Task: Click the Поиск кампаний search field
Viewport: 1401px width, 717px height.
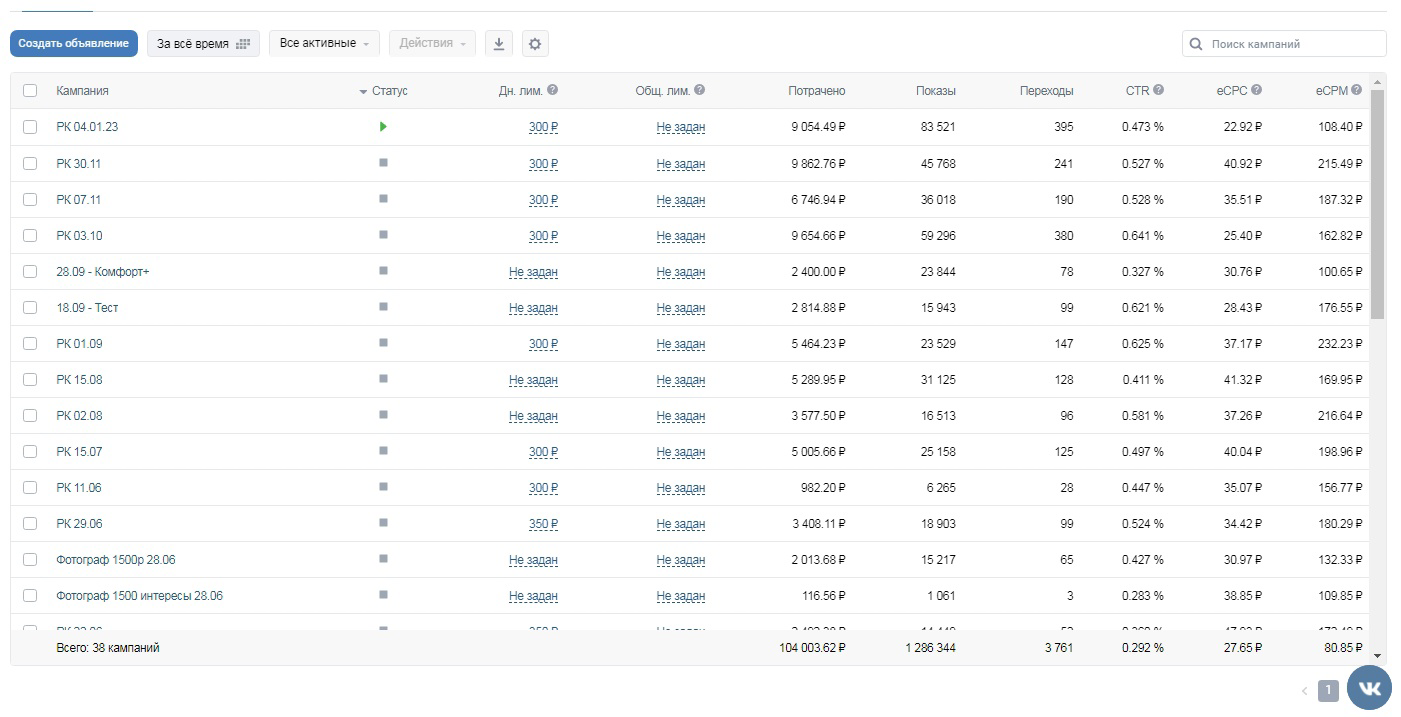Action: [x=1284, y=44]
